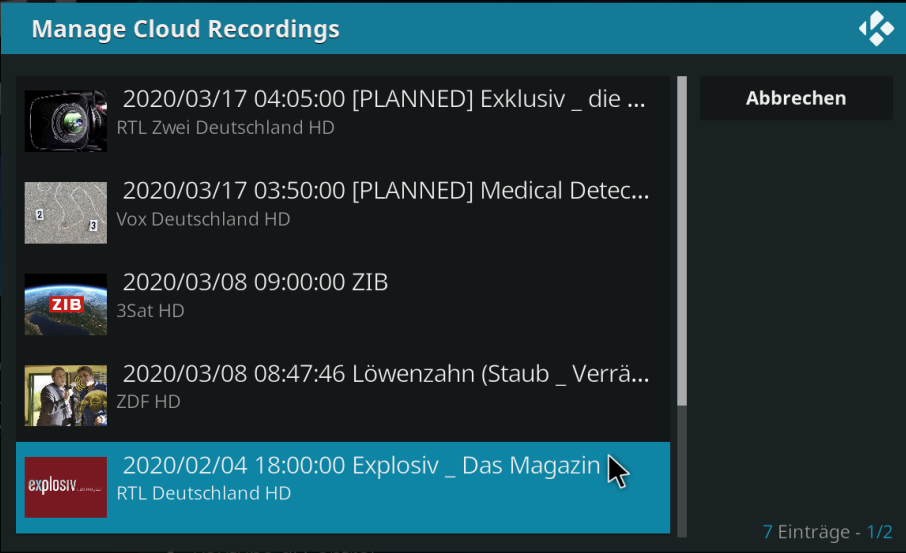Click the list scrollbar handle
Screen dimensions: 906x553
tap(682, 241)
